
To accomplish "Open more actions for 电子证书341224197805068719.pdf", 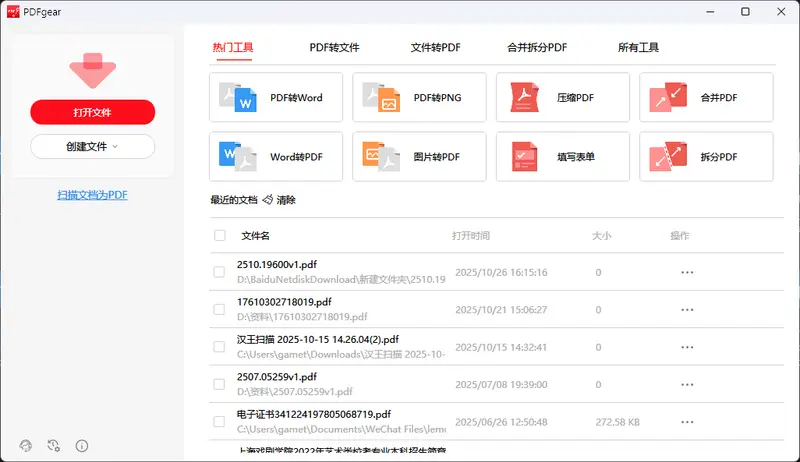I will pos(687,422).
